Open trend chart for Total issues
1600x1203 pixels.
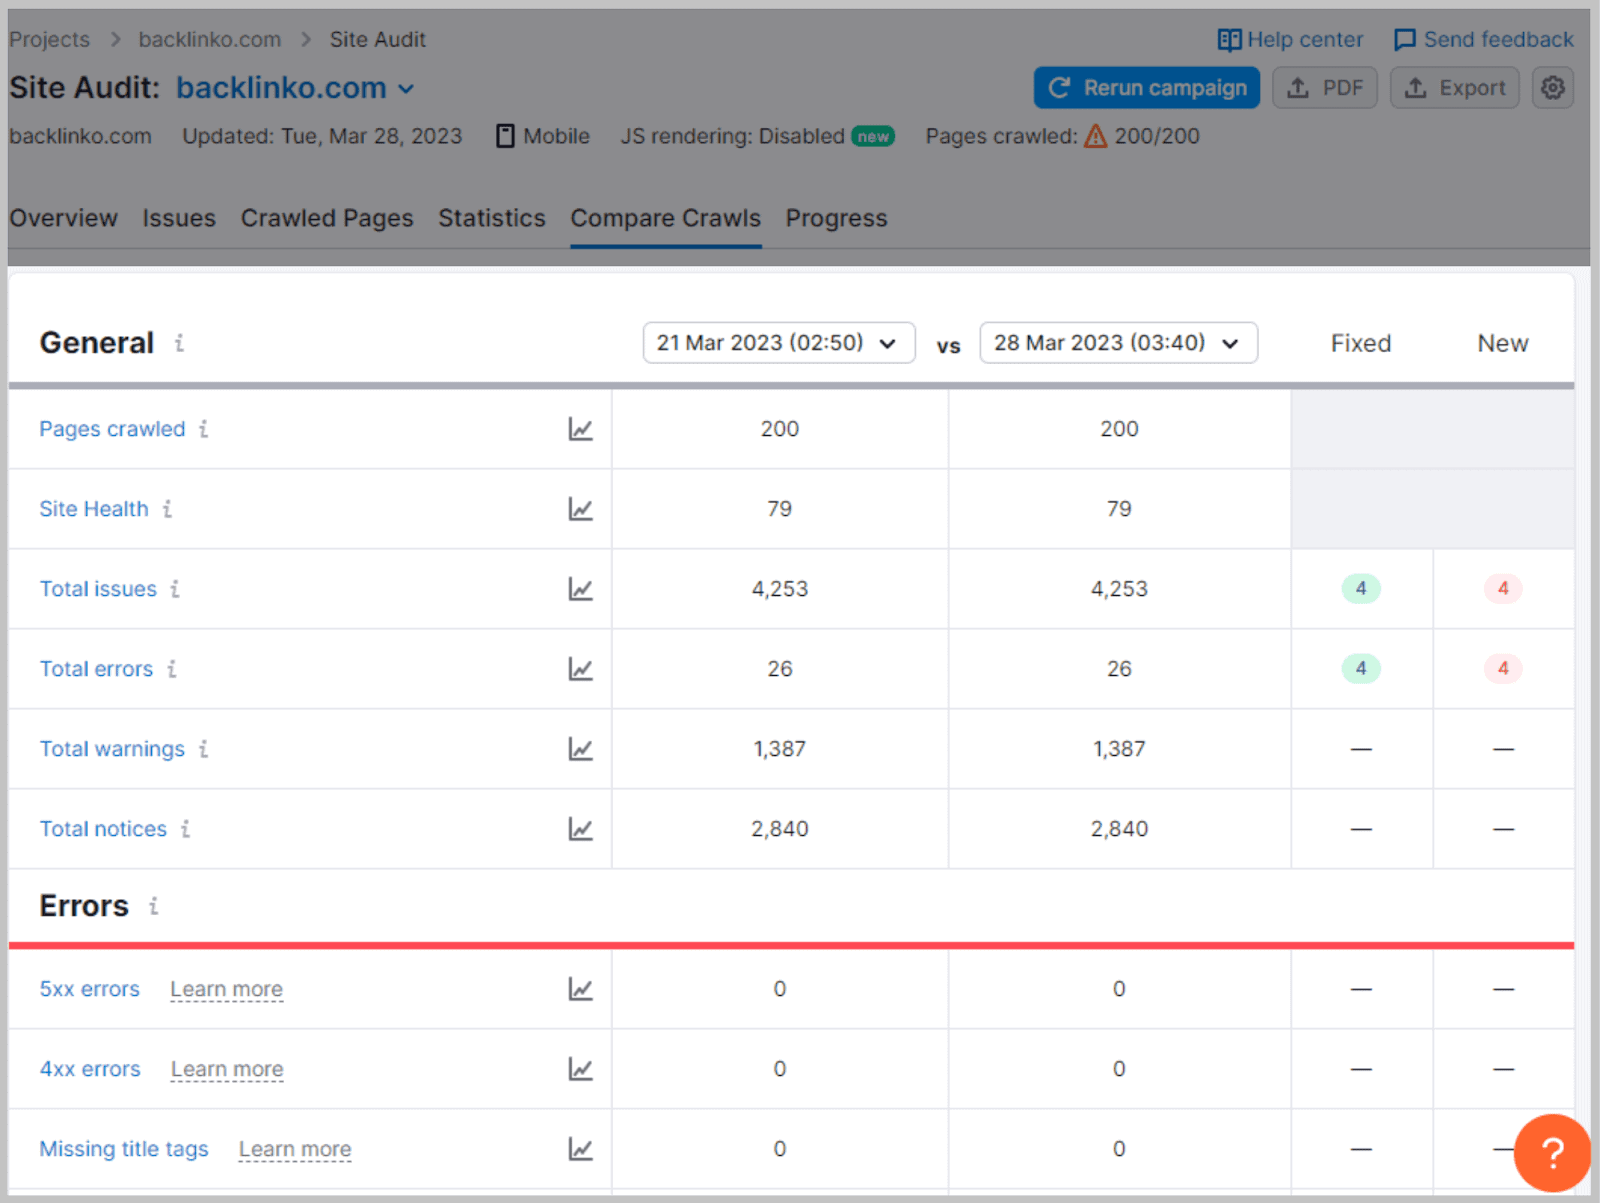point(580,589)
